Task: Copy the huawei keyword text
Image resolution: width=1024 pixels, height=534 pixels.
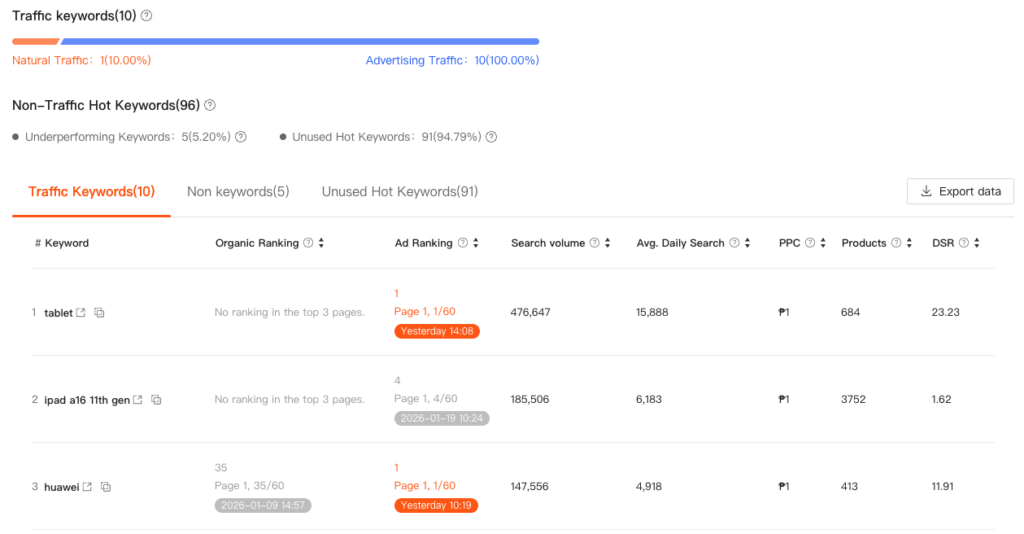Action: click(105, 487)
